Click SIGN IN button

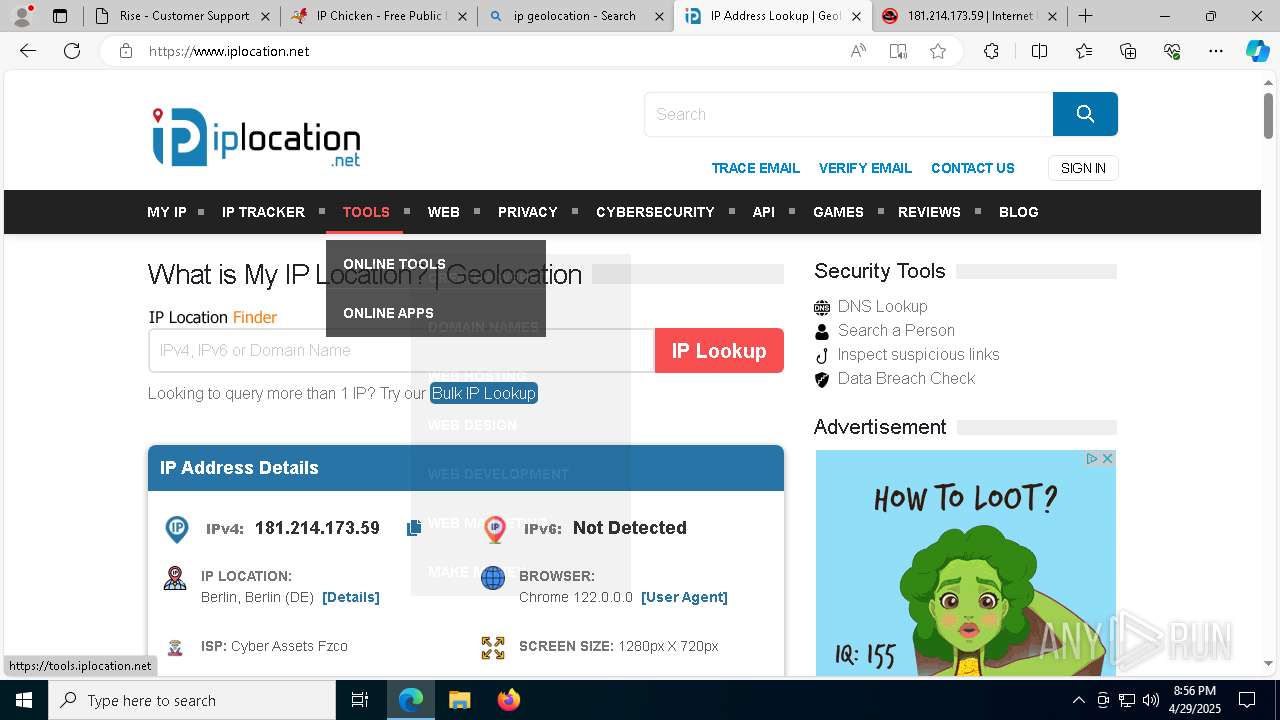[x=1083, y=168]
